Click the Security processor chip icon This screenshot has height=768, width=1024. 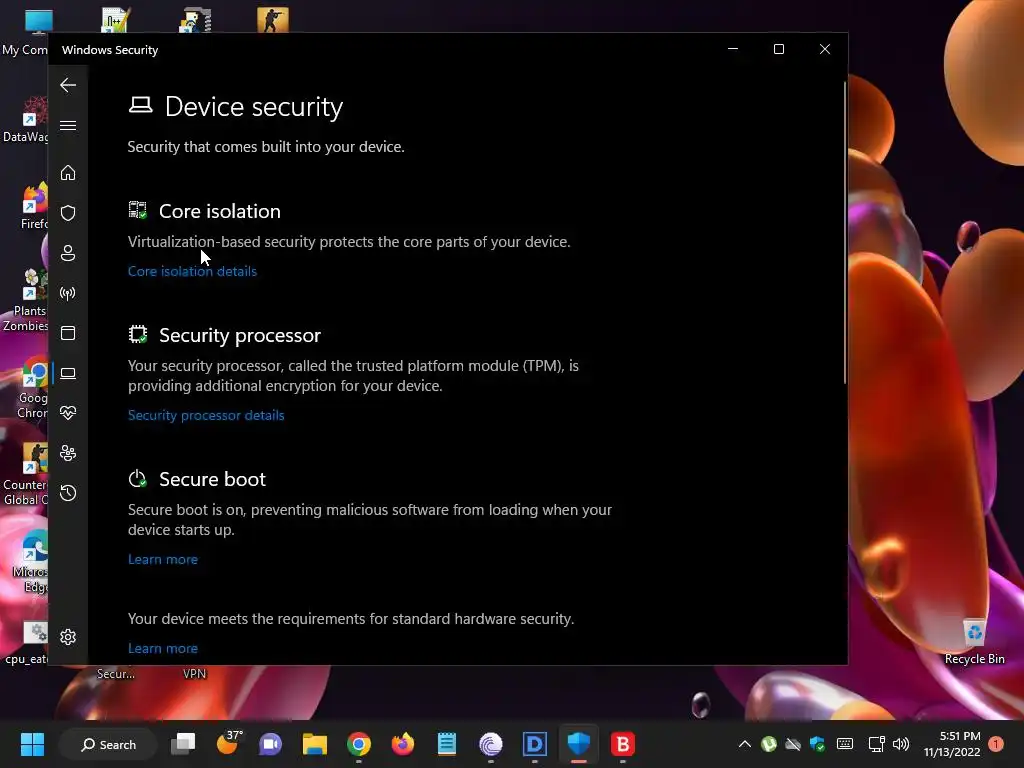click(138, 334)
